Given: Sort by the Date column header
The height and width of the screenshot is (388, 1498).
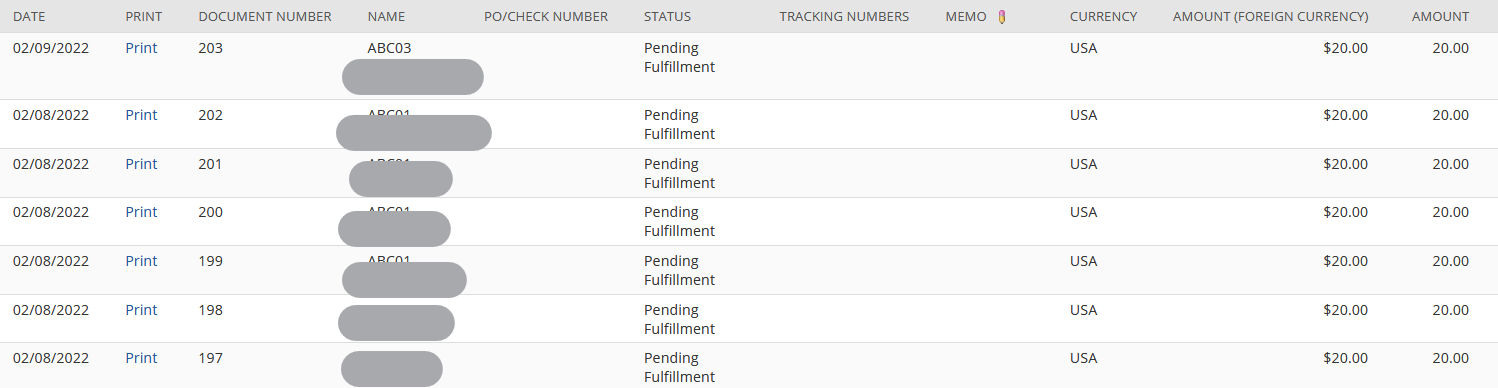Looking at the screenshot, I should click(29, 17).
